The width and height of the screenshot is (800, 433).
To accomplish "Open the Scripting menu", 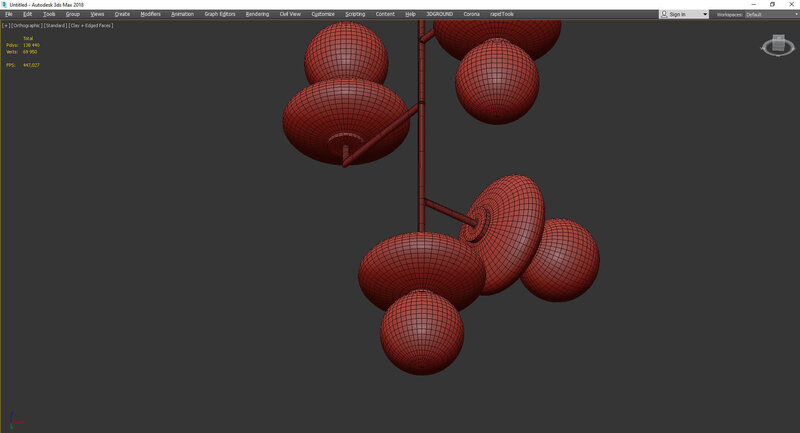I will click(x=355, y=14).
